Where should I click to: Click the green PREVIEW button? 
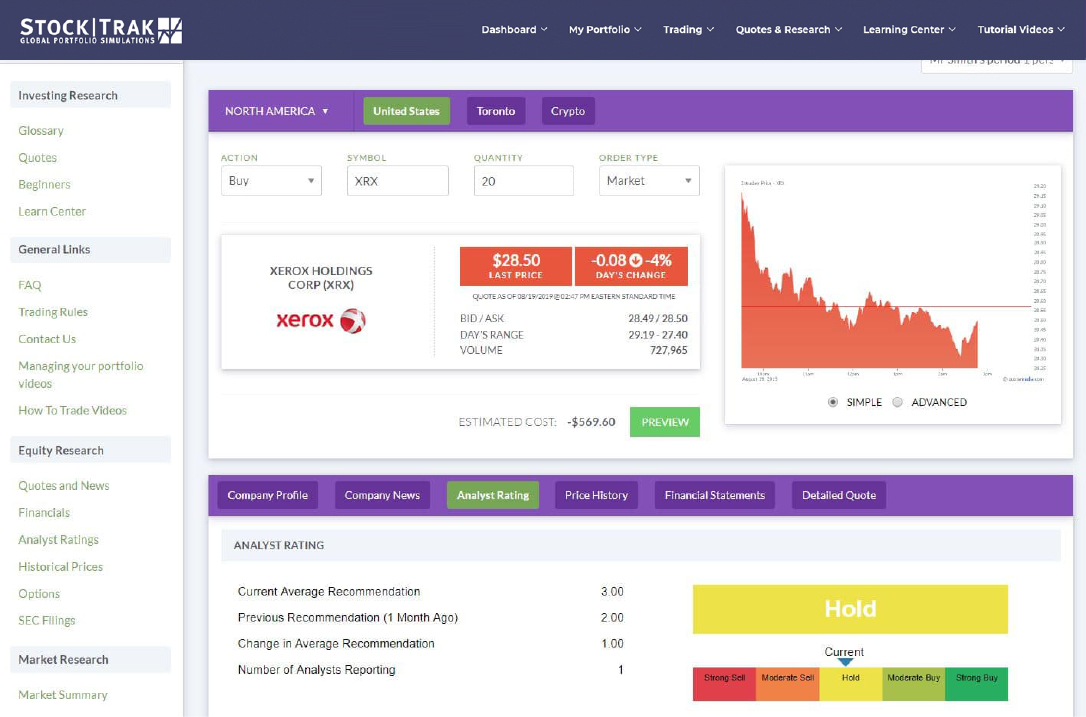(x=665, y=422)
